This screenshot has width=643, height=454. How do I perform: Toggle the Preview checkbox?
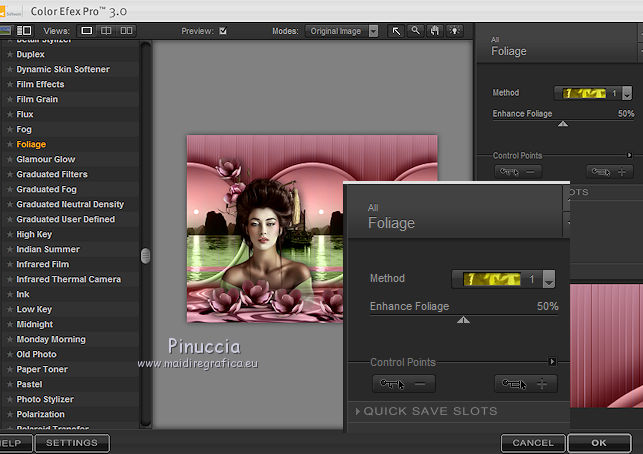(x=223, y=31)
